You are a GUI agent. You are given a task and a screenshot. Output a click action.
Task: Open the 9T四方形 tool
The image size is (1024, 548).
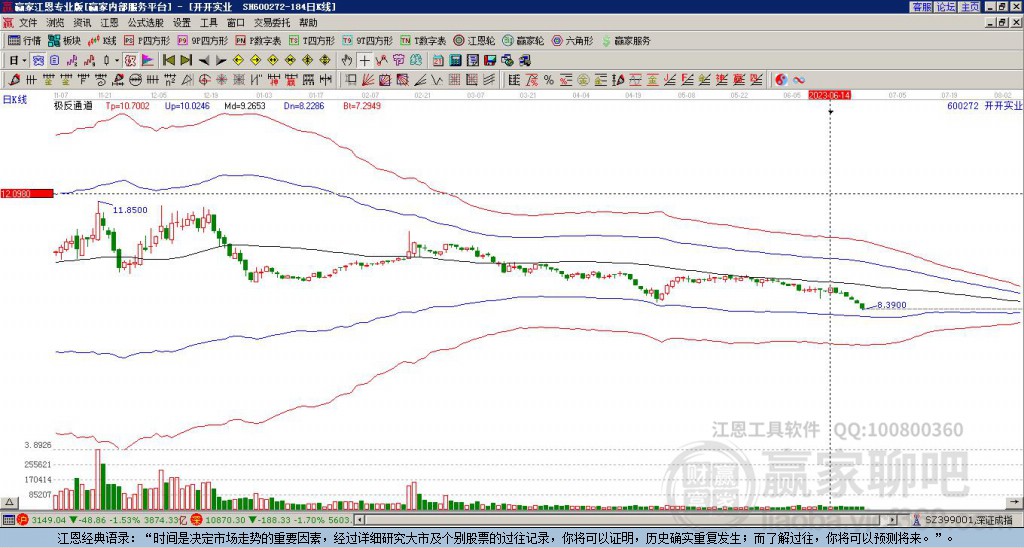[368, 40]
